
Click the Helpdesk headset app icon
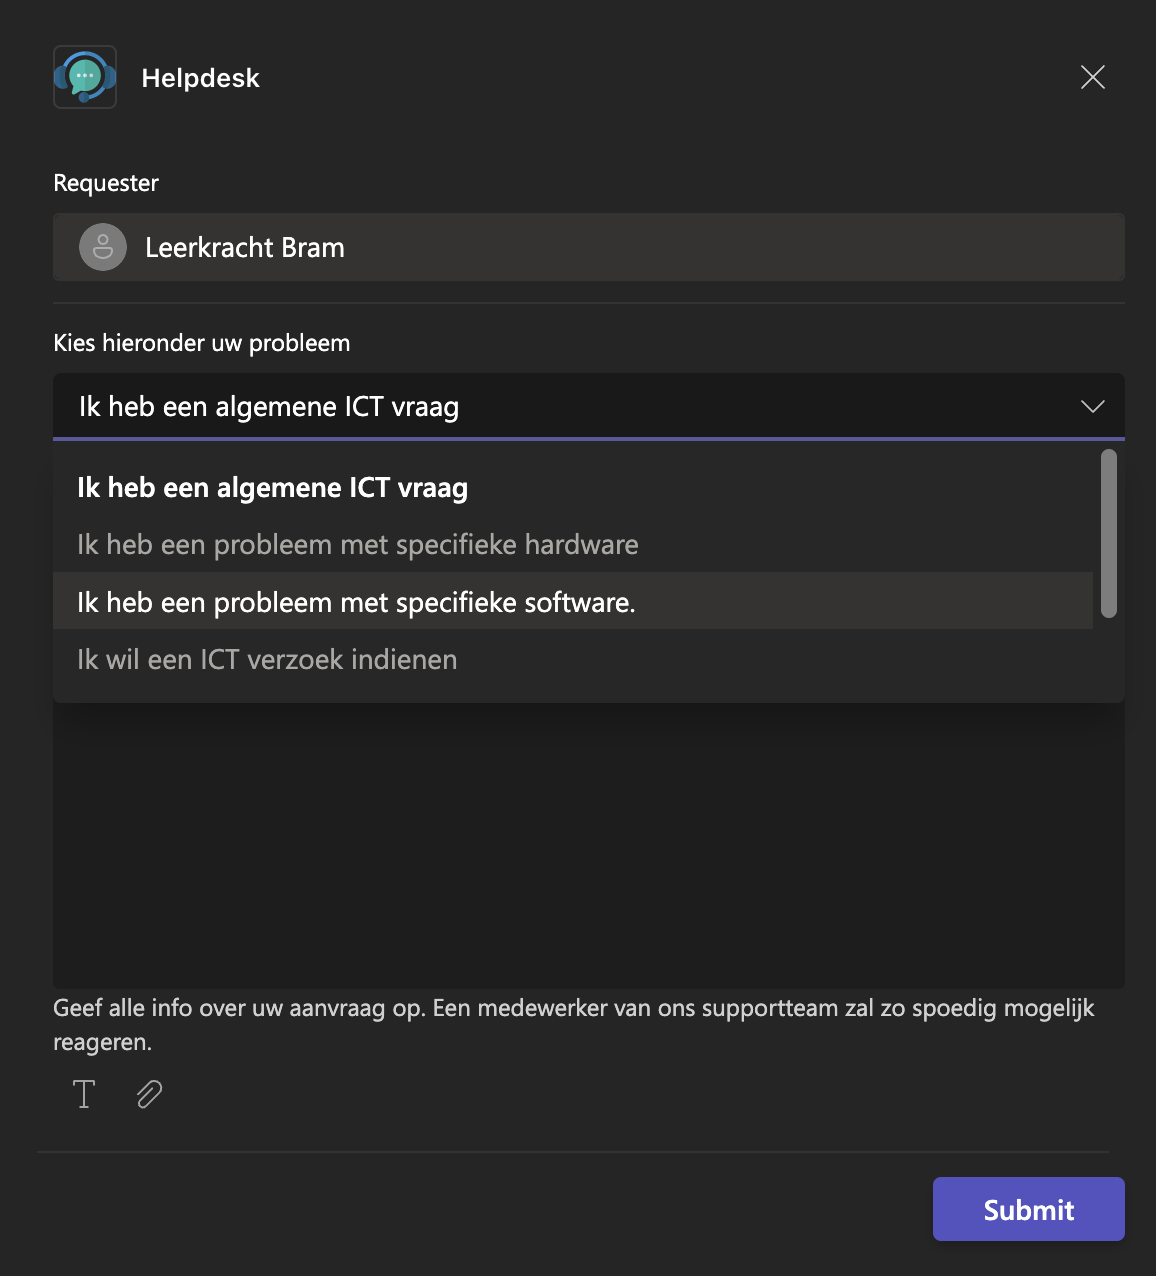[x=85, y=77]
